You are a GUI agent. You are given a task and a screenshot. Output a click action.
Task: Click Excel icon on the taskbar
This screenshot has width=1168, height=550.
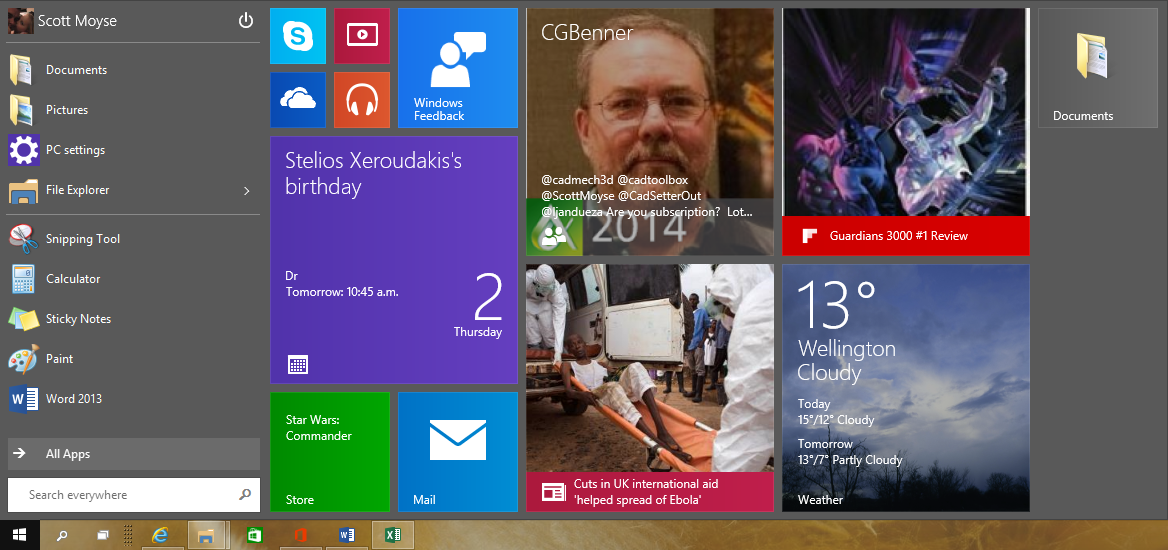pyautogui.click(x=391, y=535)
